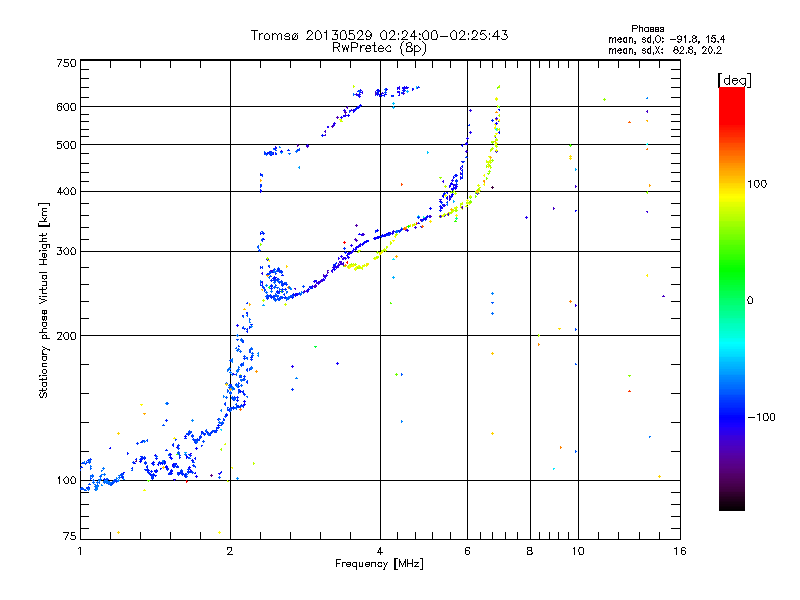Select the "RwPretec (8p)" subtitle
Screen dimensions: 800x600
tap(380, 48)
